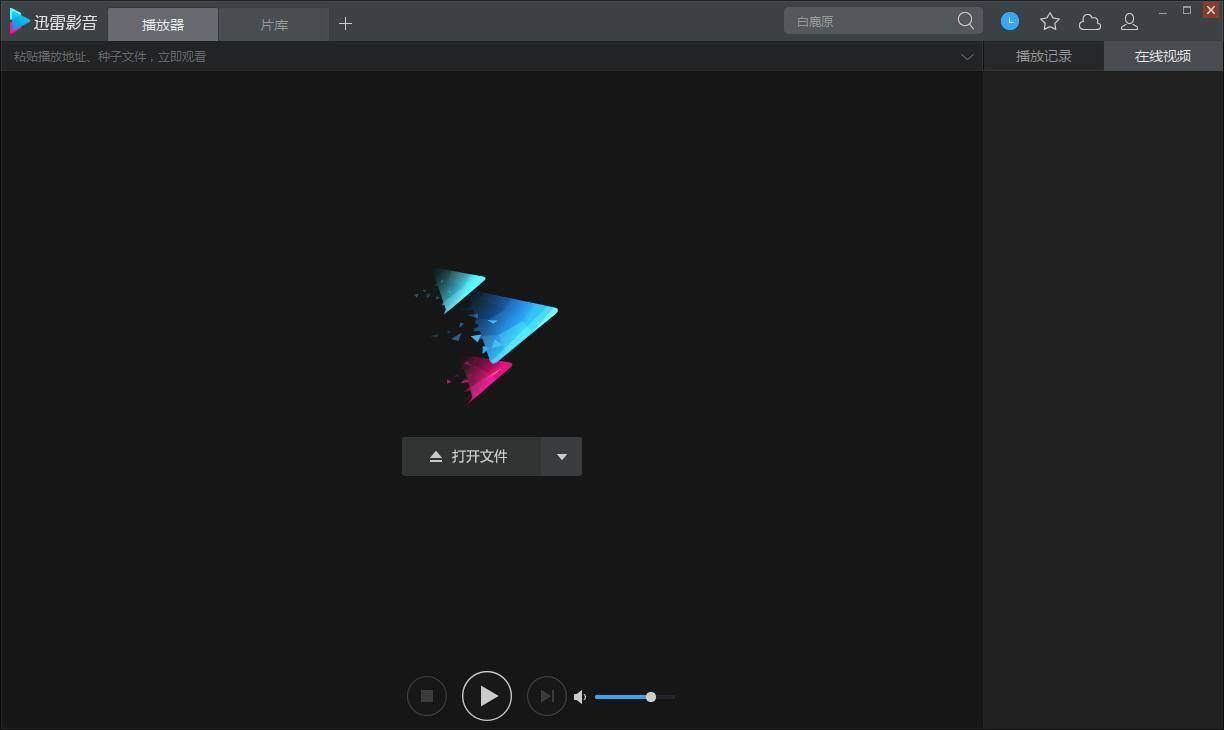The width and height of the screenshot is (1224, 730).
Task: Skip to next with the Next button
Action: 546,696
